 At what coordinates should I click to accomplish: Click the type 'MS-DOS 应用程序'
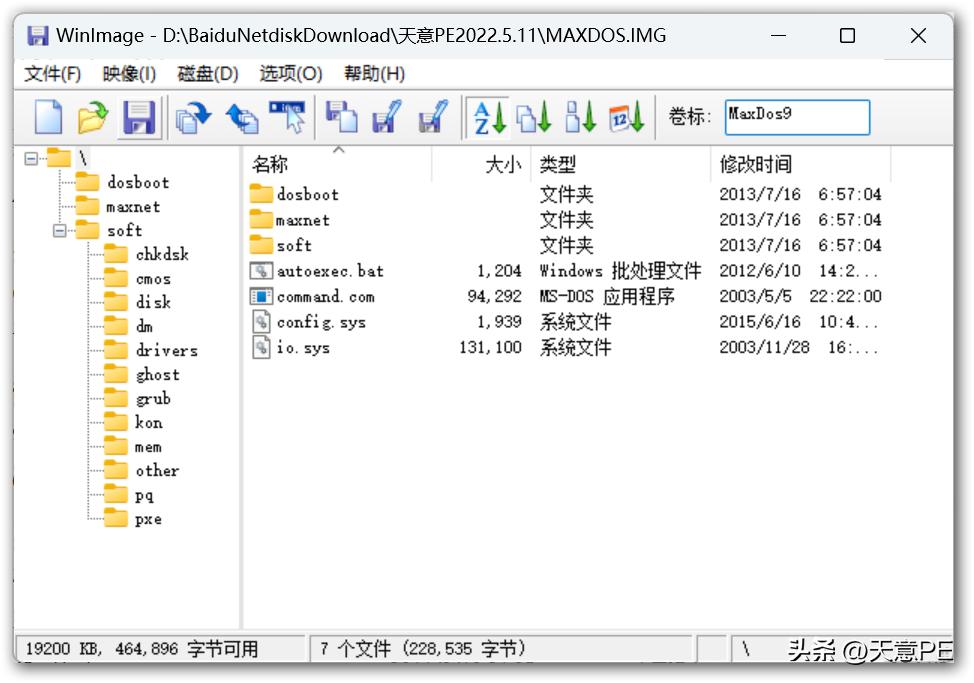tap(607, 296)
